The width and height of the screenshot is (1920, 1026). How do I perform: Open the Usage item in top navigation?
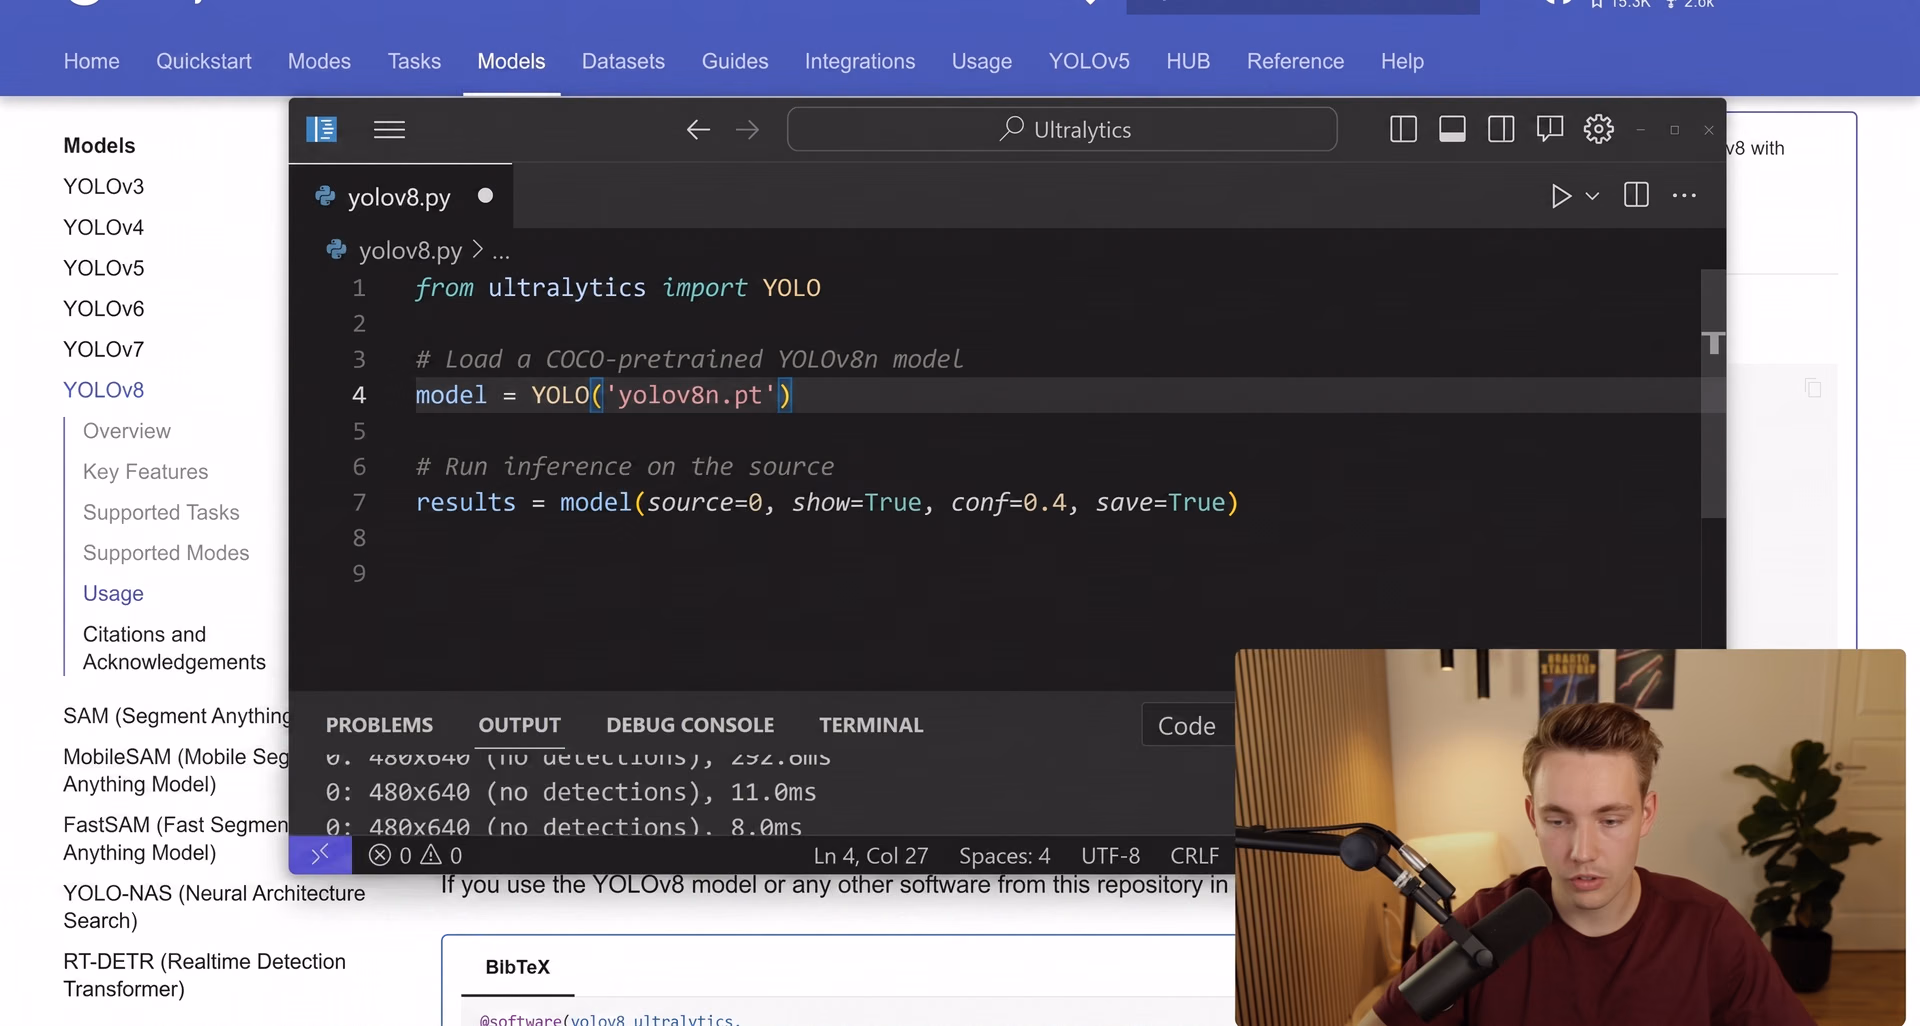tap(982, 61)
